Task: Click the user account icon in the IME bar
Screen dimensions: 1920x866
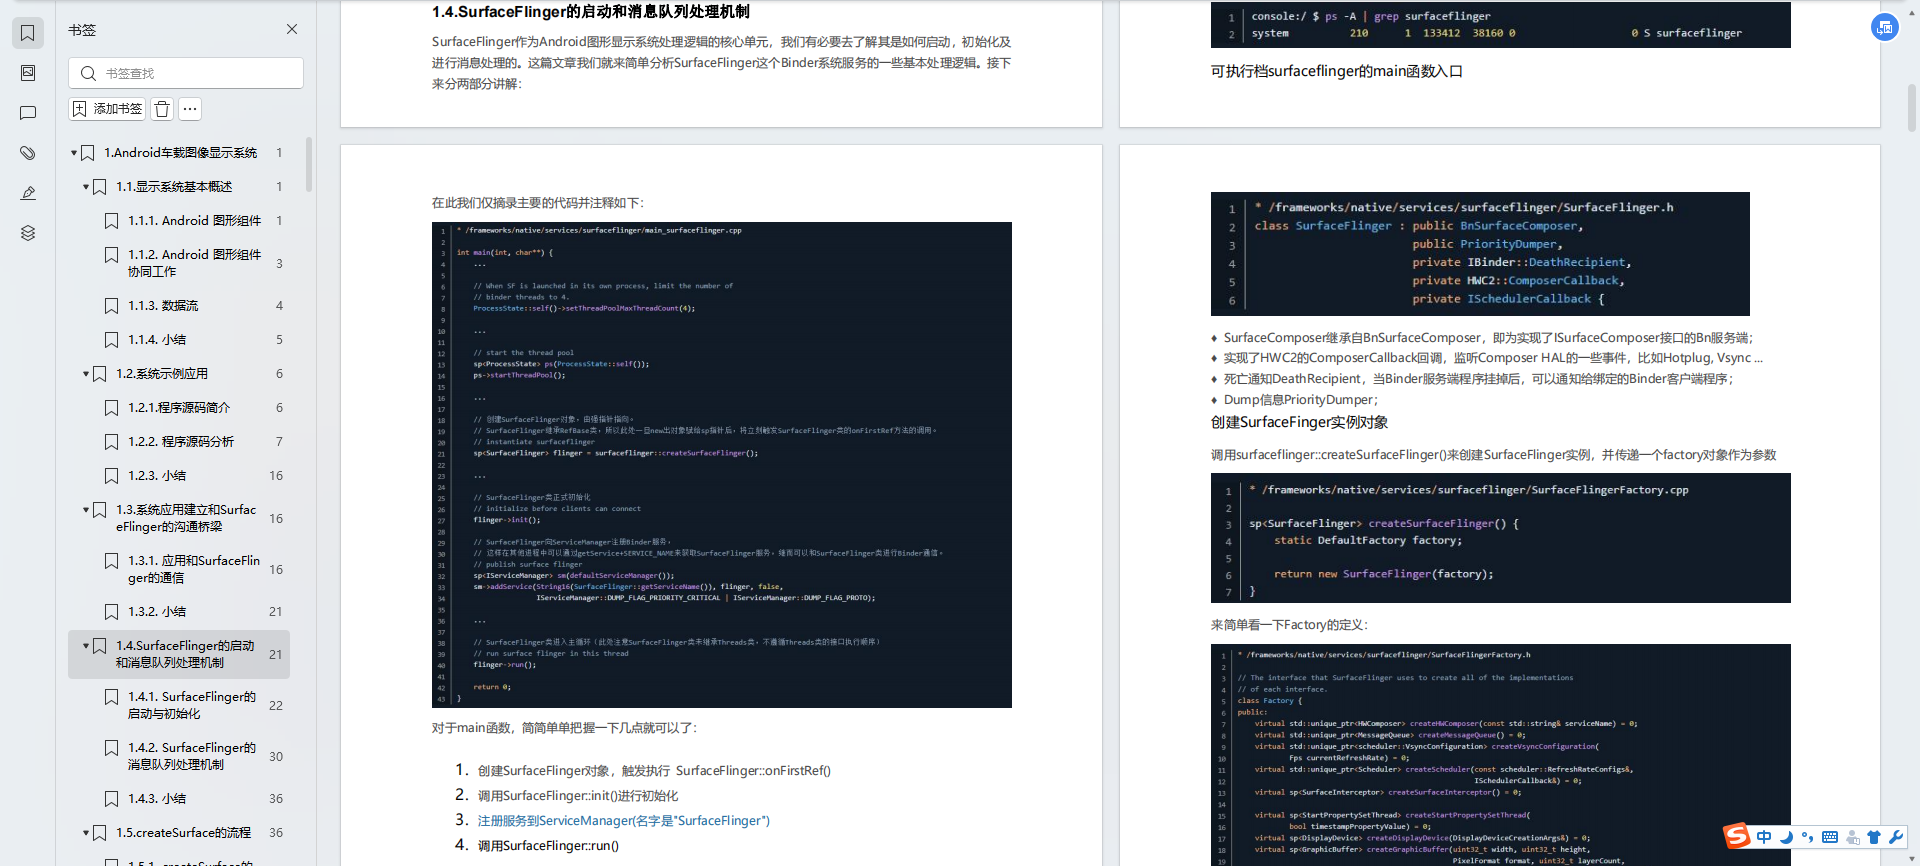Action: click(1853, 837)
